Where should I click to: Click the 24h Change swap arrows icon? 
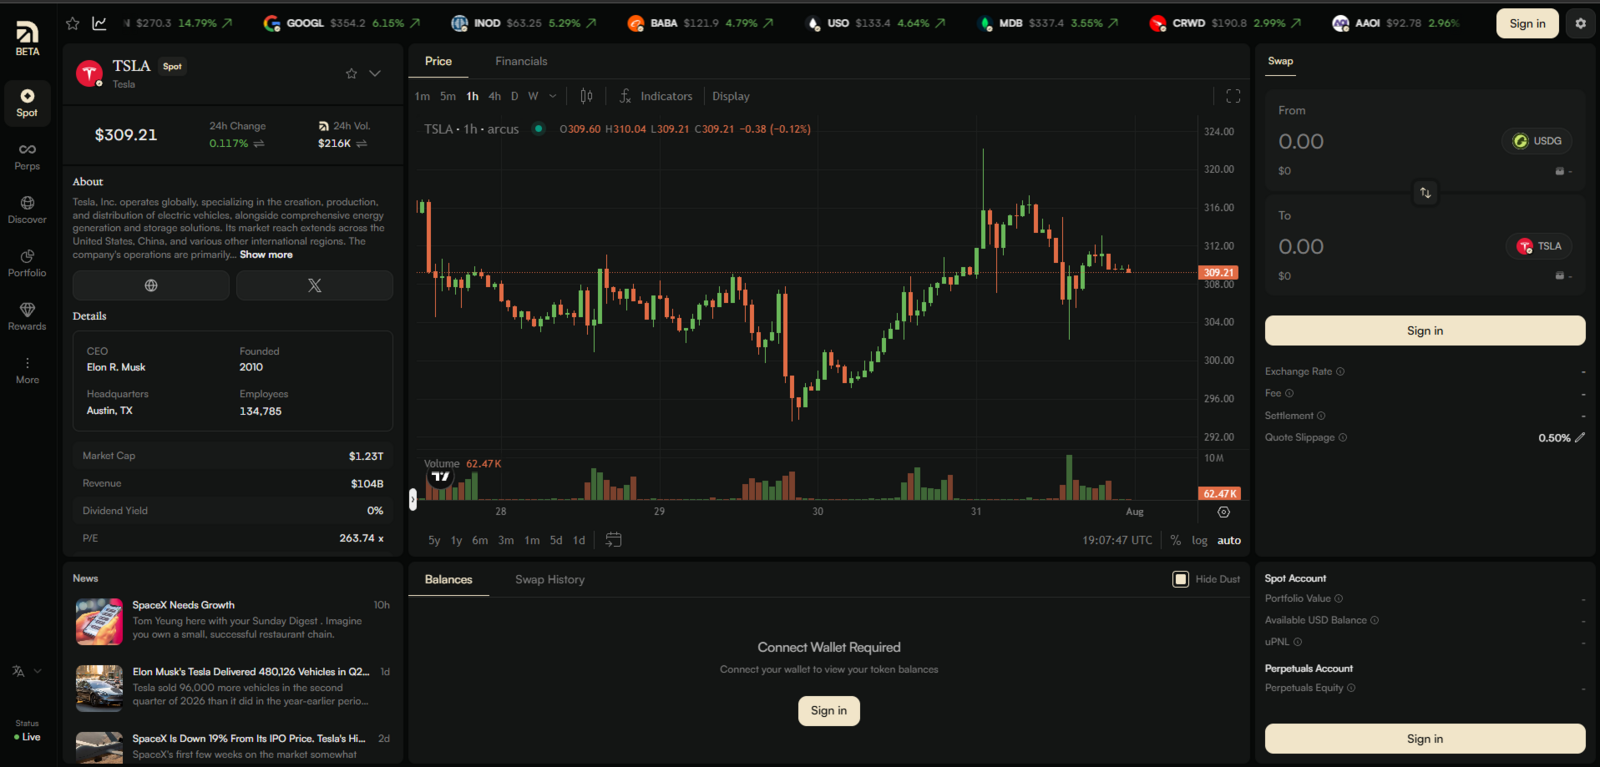pyautogui.click(x=259, y=143)
